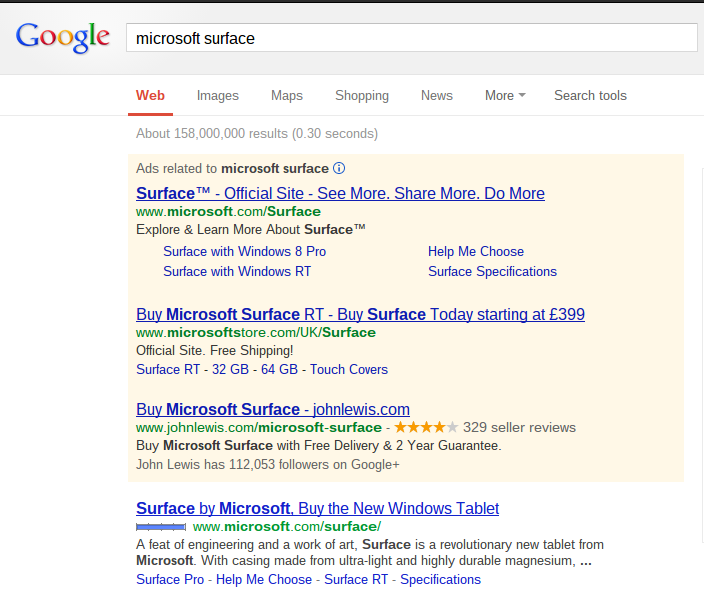Open the Buy Microsoft Surface johnlewis.com ad
This screenshot has width=704, height=601.
273,409
